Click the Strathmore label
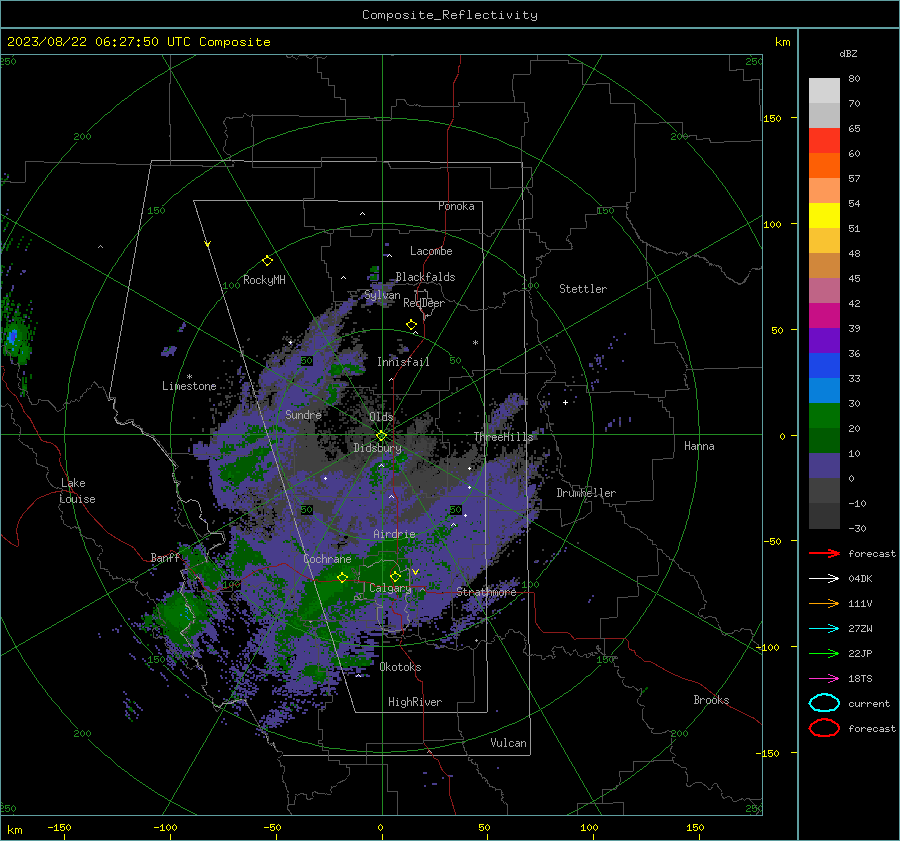The height and width of the screenshot is (841, 900). point(486,592)
